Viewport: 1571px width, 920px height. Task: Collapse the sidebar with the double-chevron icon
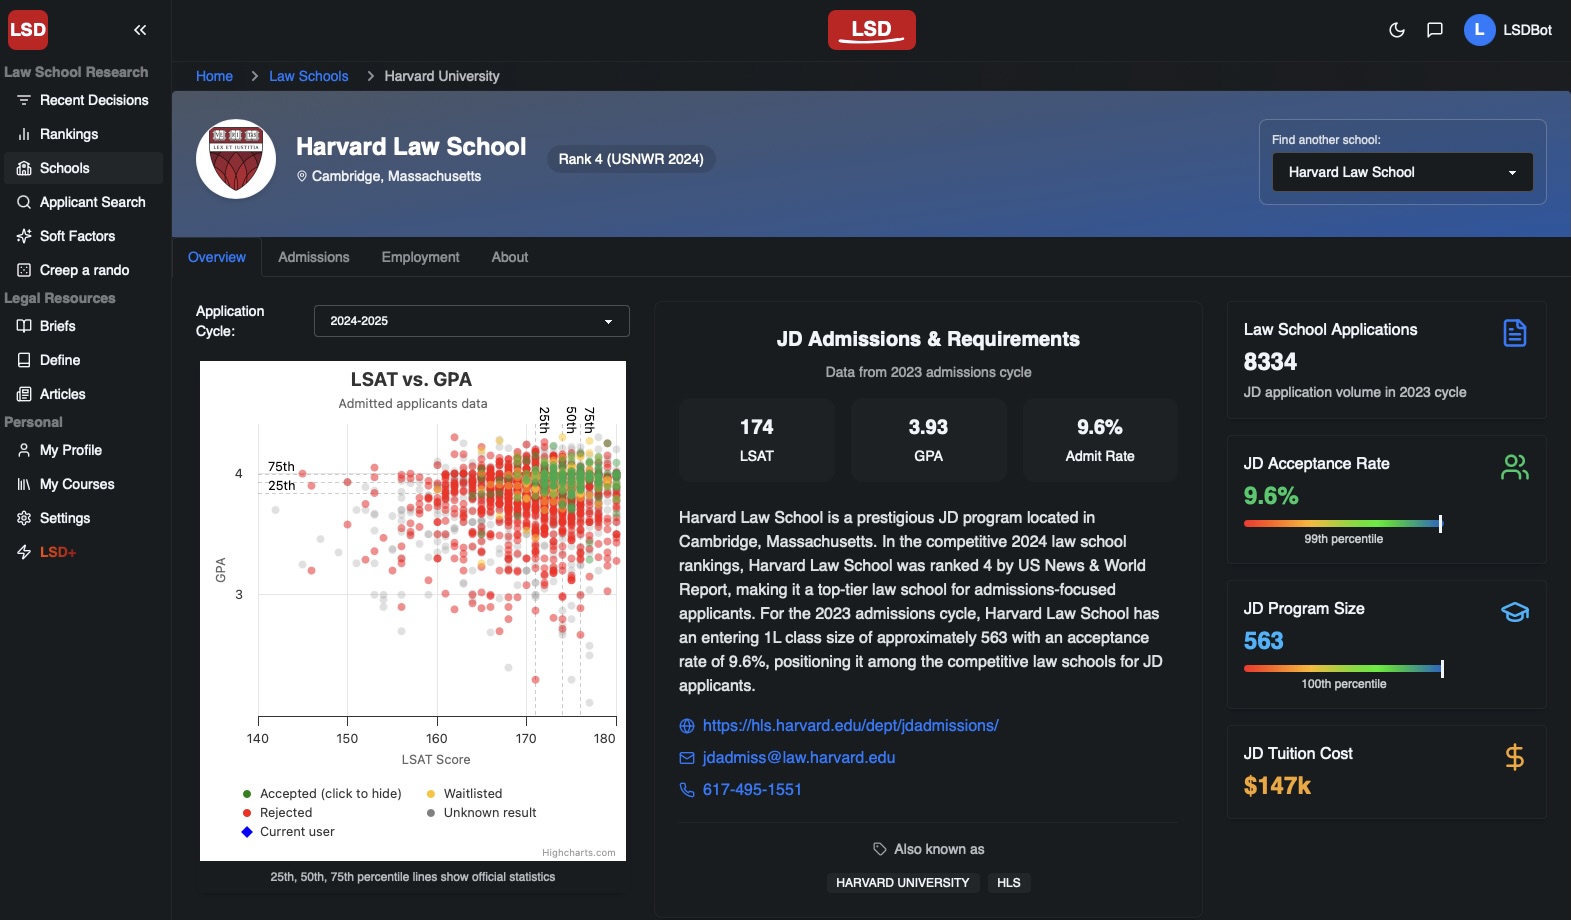coord(140,30)
